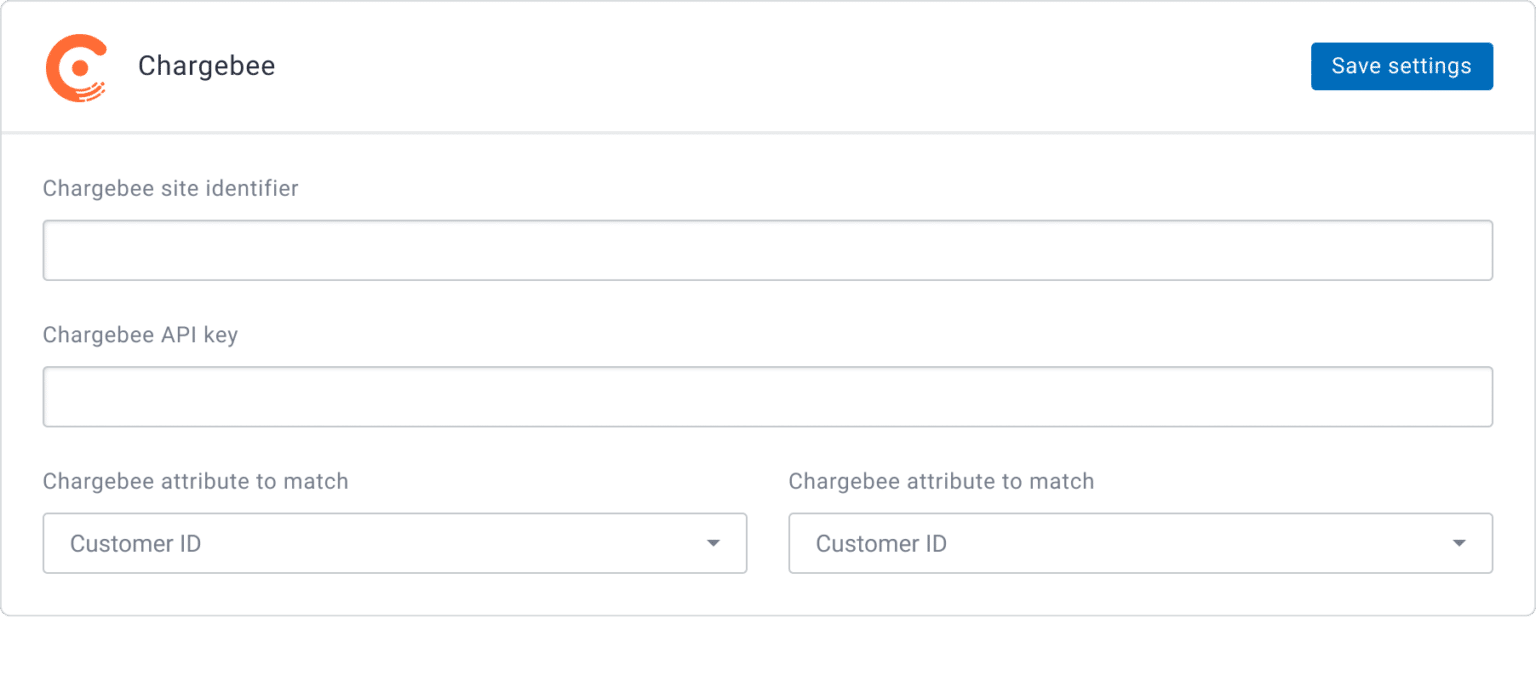The image size is (1536, 682).
Task: Click inside the Chargebee site identifier field
Action: [x=768, y=249]
